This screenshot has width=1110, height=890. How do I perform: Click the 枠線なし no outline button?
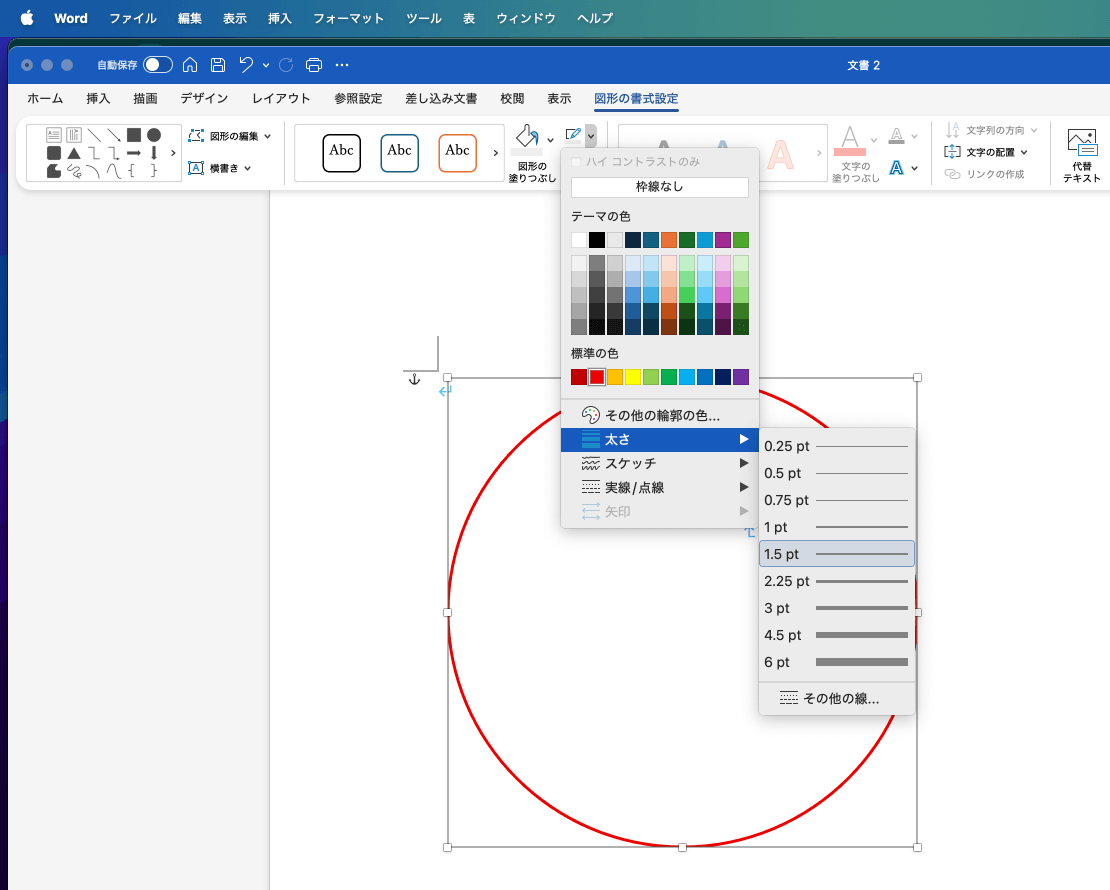660,187
